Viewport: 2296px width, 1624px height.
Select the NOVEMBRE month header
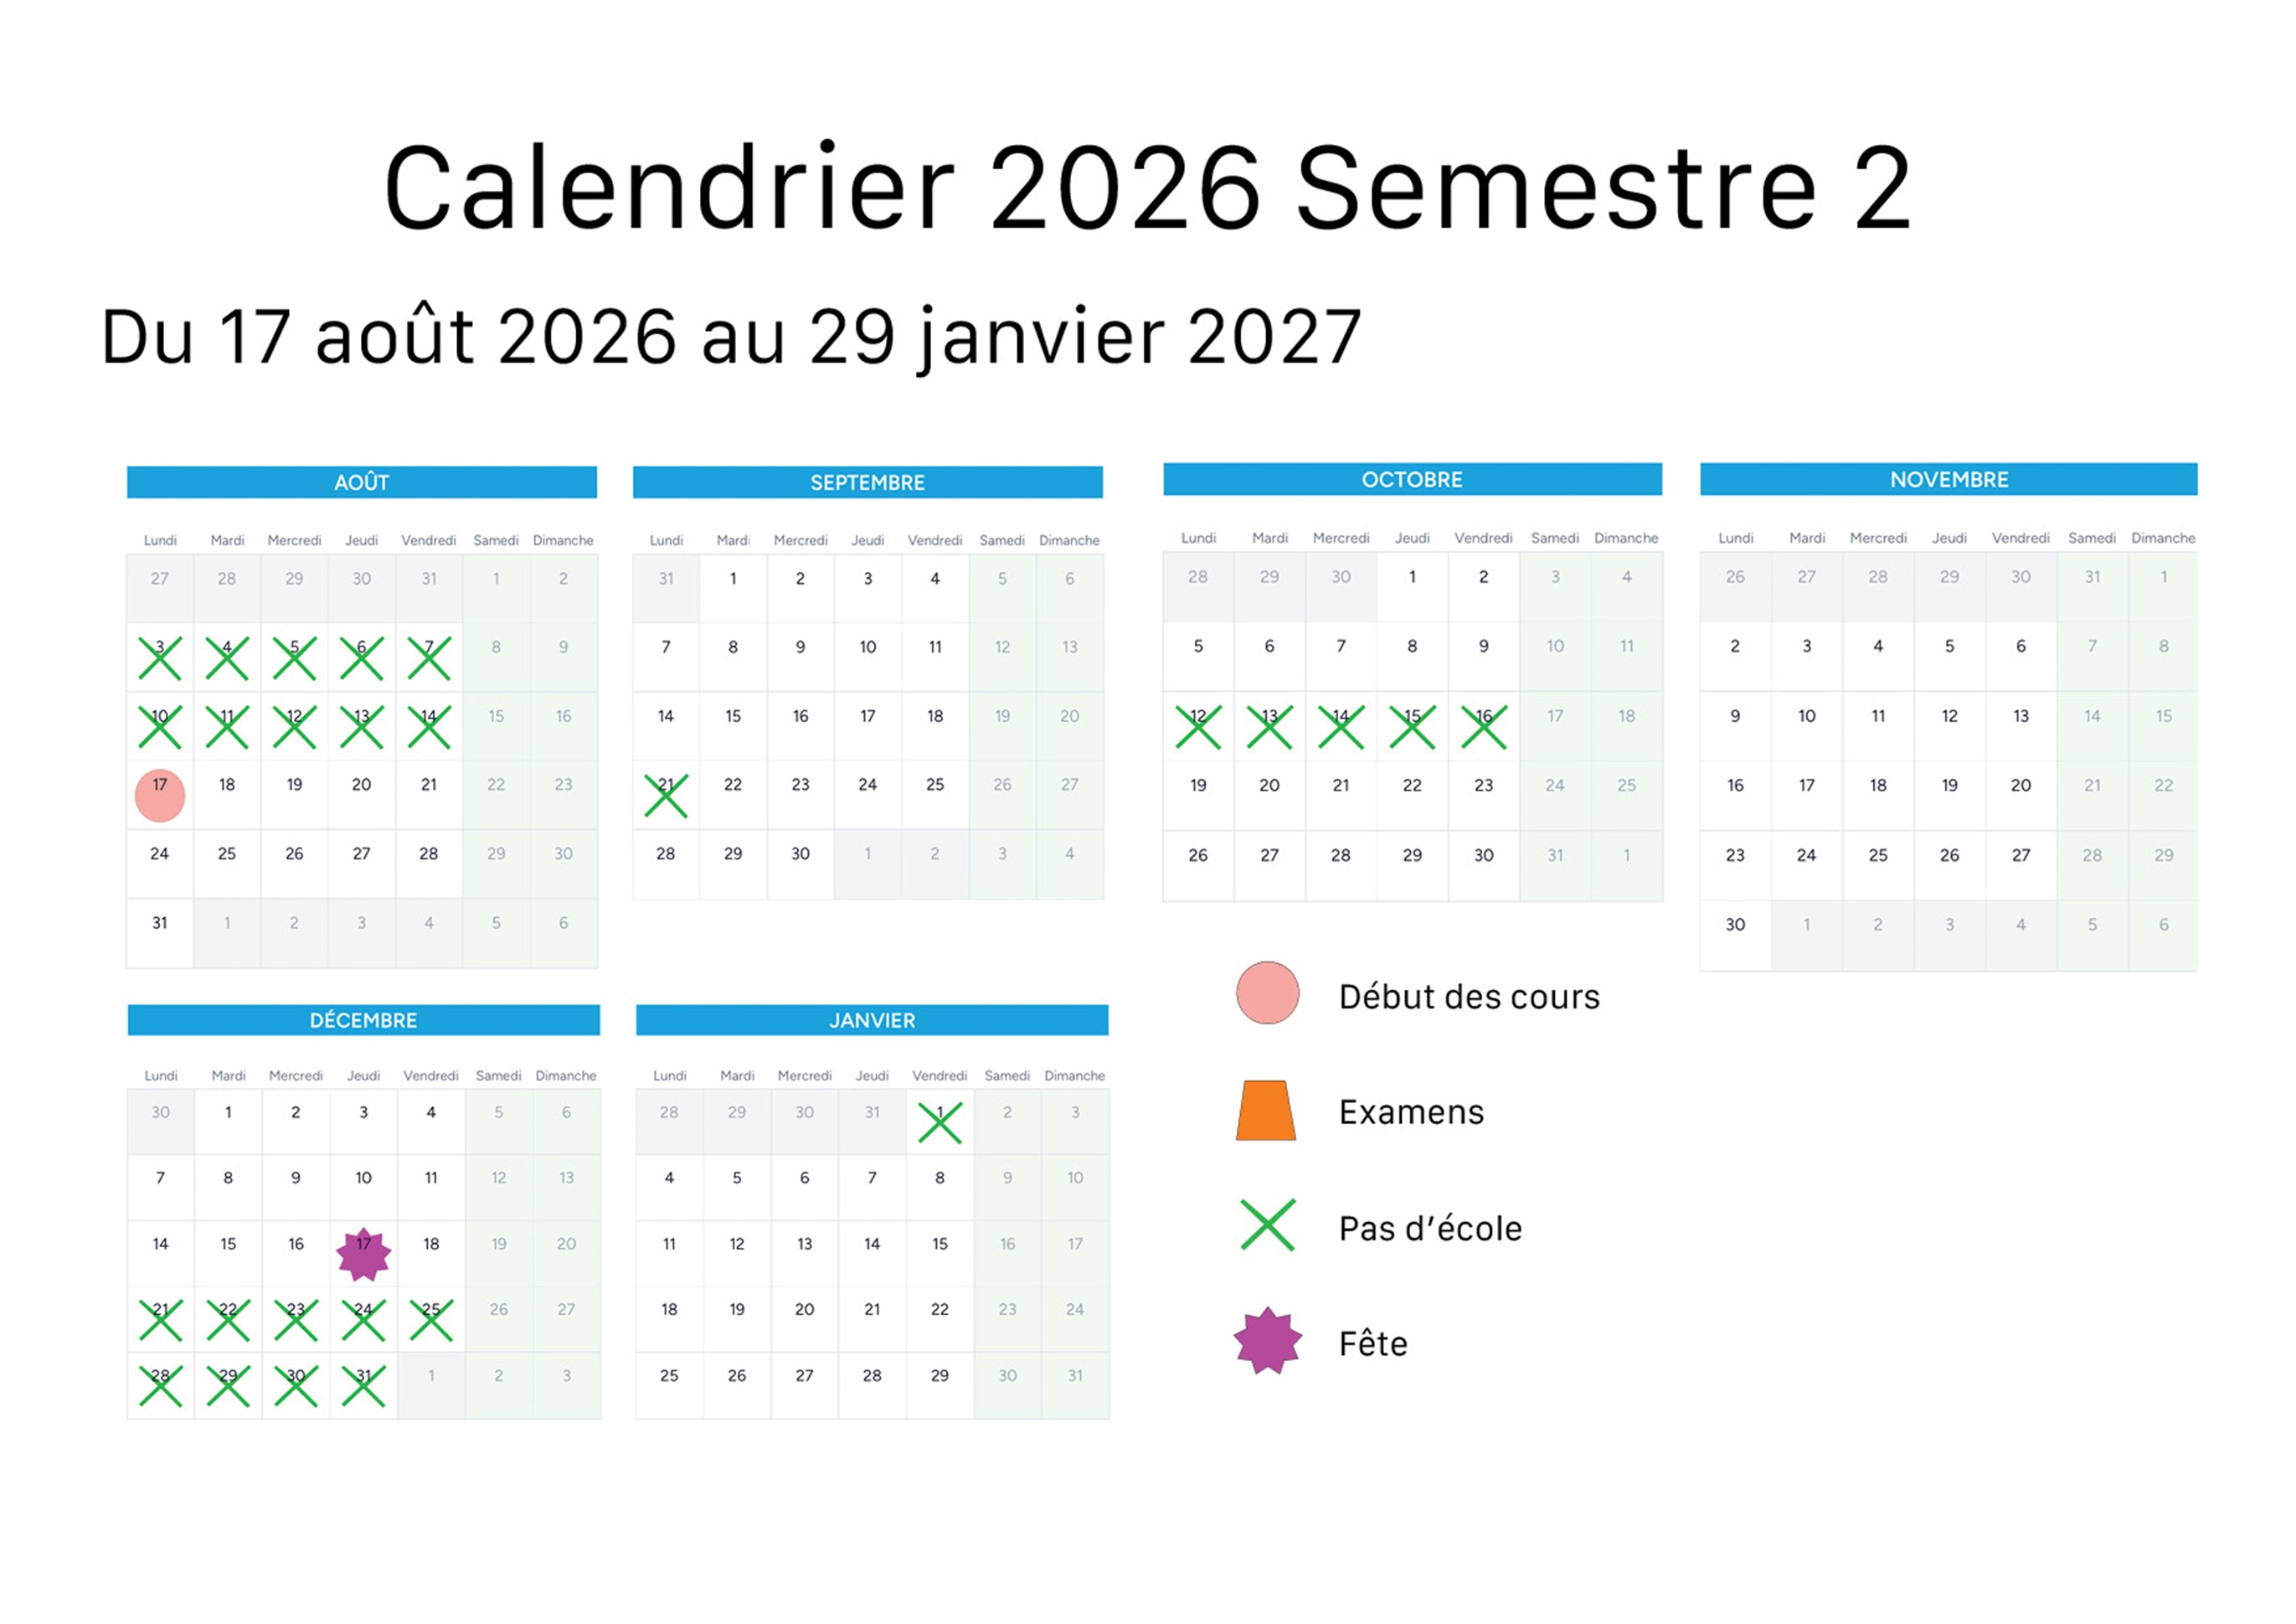click(1948, 479)
